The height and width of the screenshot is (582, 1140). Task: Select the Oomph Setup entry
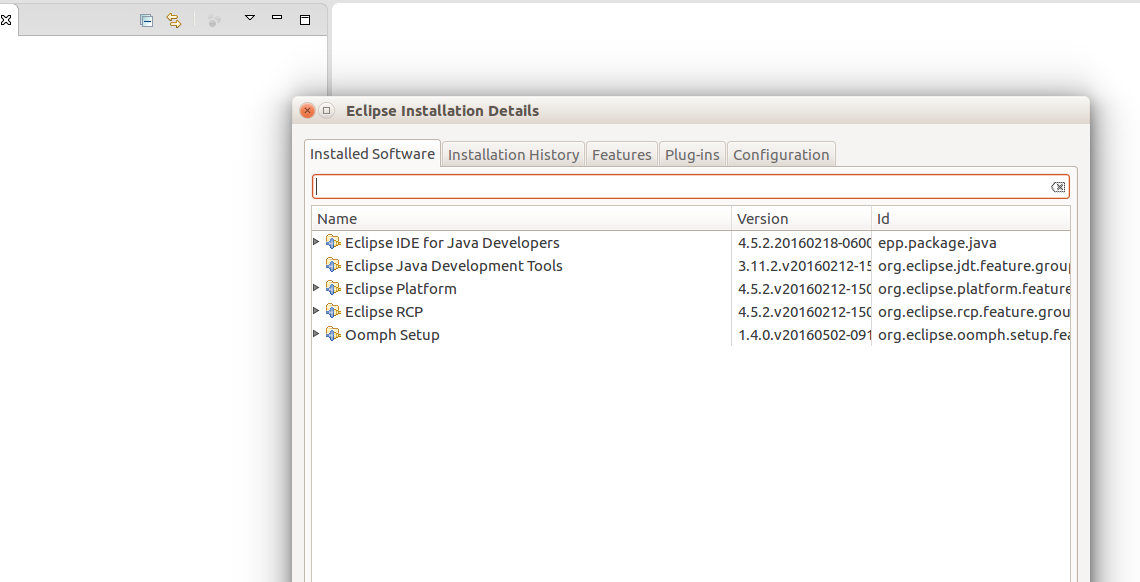pos(392,336)
